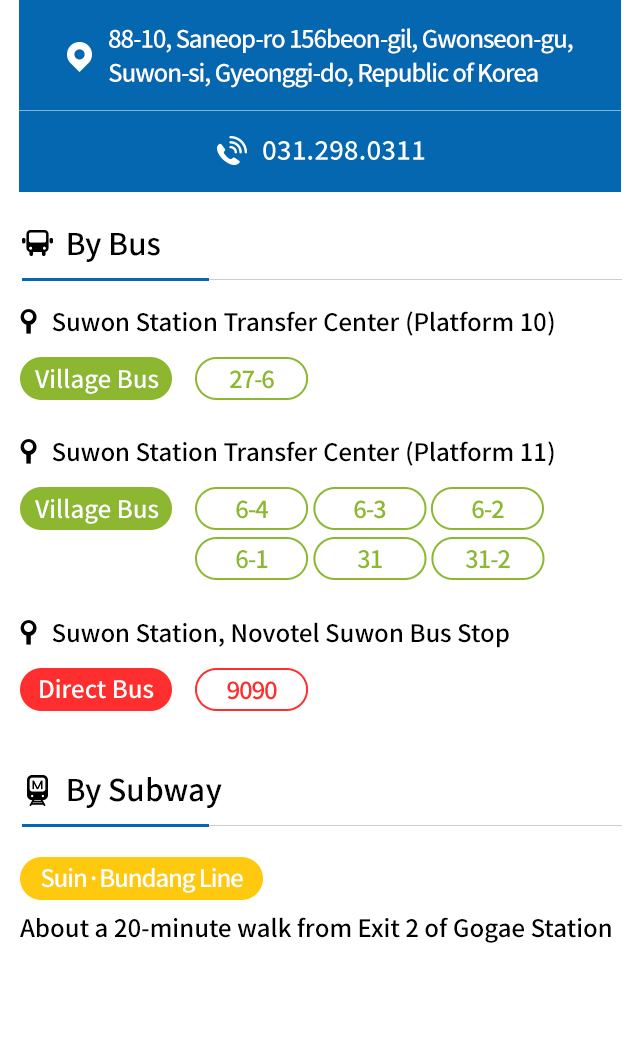This screenshot has height=1037, width=640.
Task: Click the yellow Suin·Bundang Line badge
Action: click(141, 878)
